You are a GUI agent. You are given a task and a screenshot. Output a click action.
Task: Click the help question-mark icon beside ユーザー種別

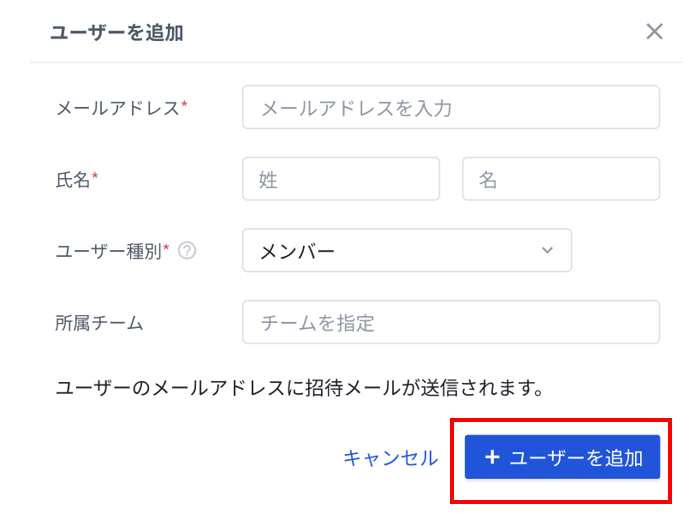[x=187, y=251]
